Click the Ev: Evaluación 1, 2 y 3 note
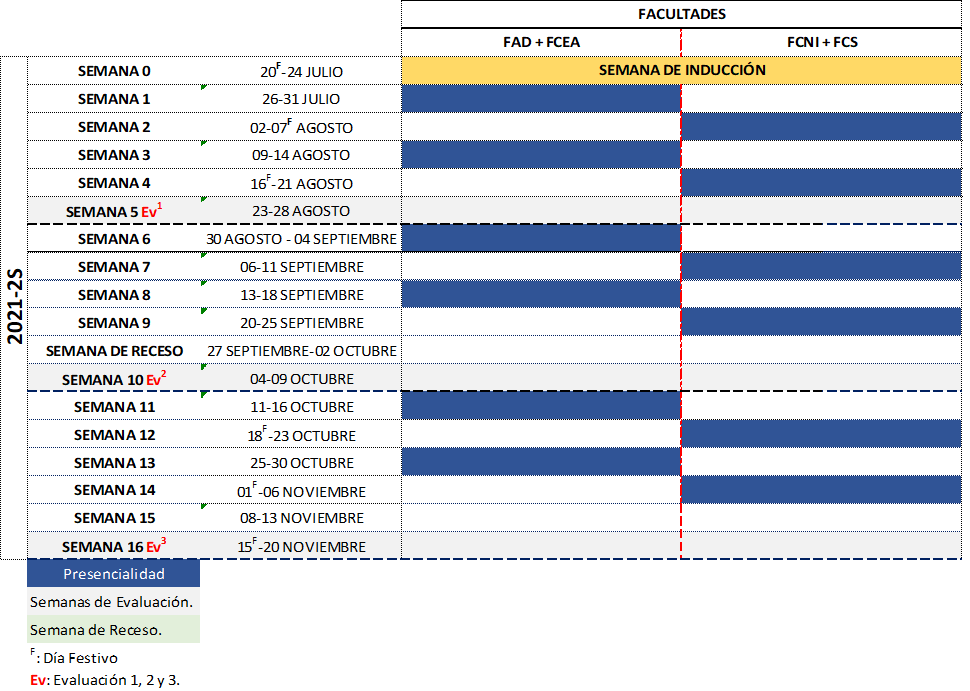 pos(104,680)
